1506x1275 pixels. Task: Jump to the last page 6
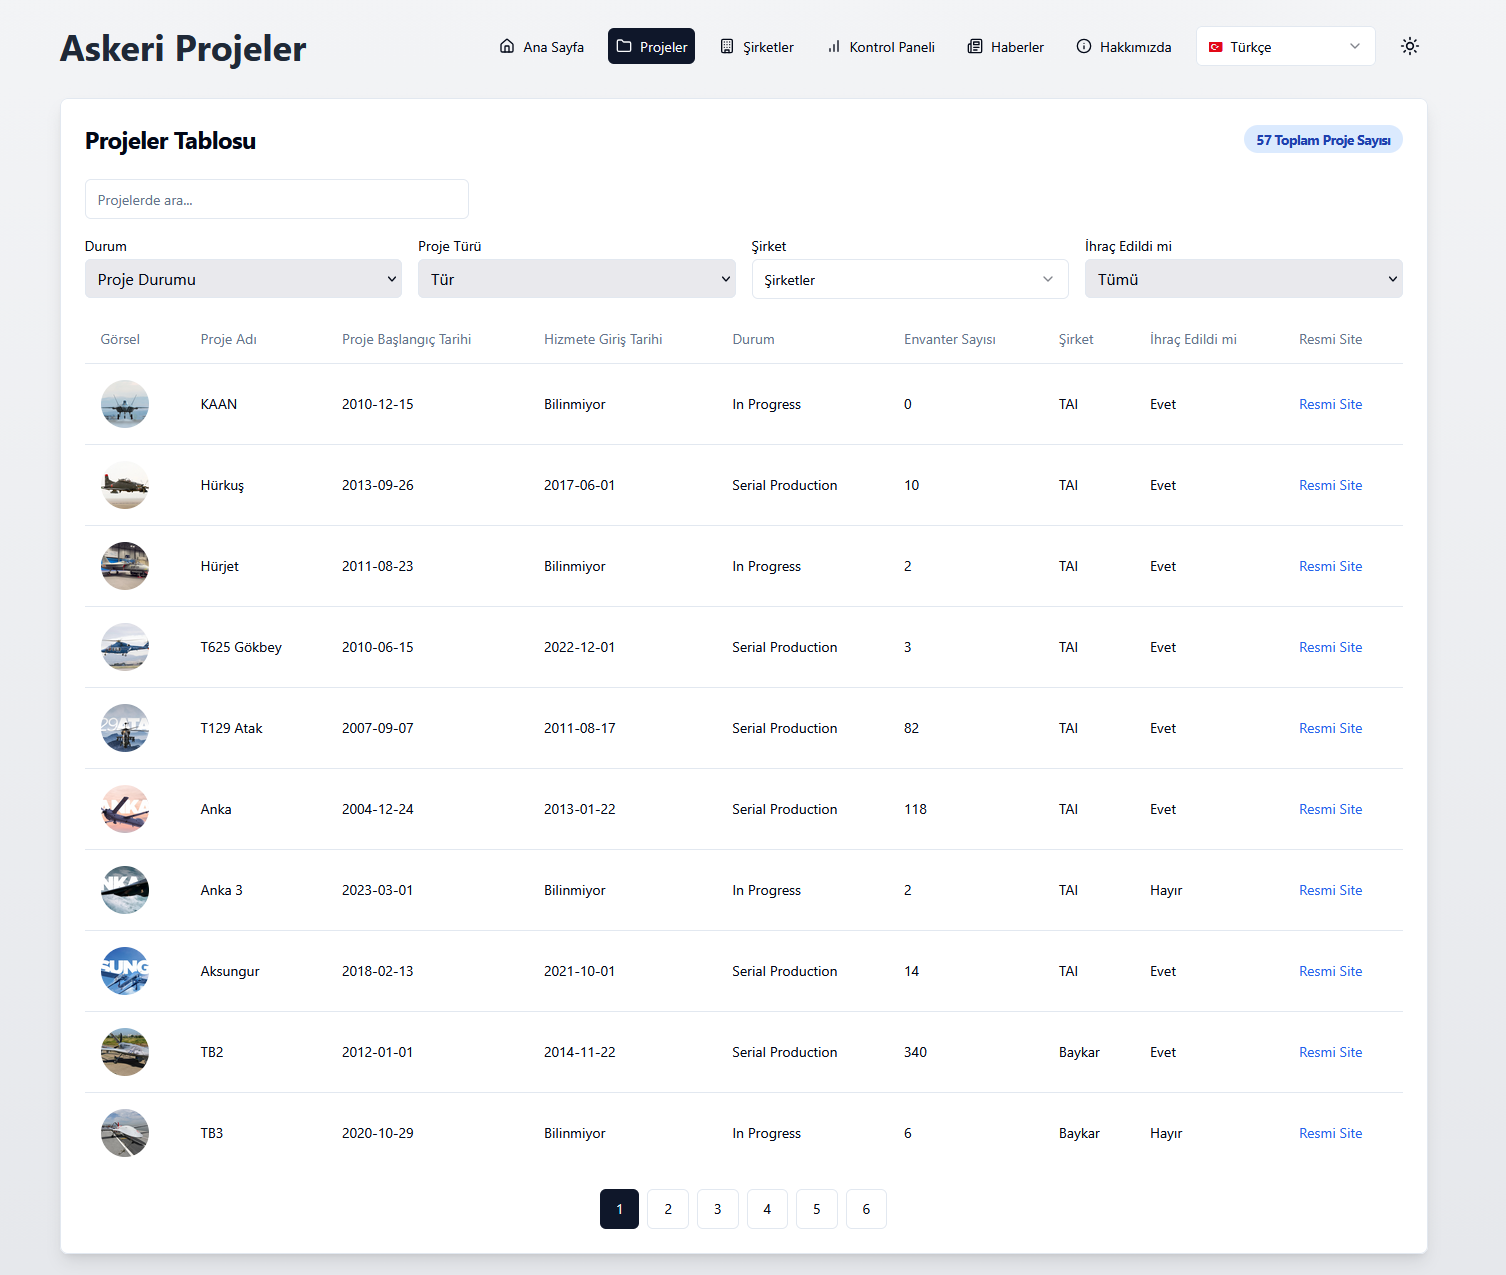(866, 1209)
